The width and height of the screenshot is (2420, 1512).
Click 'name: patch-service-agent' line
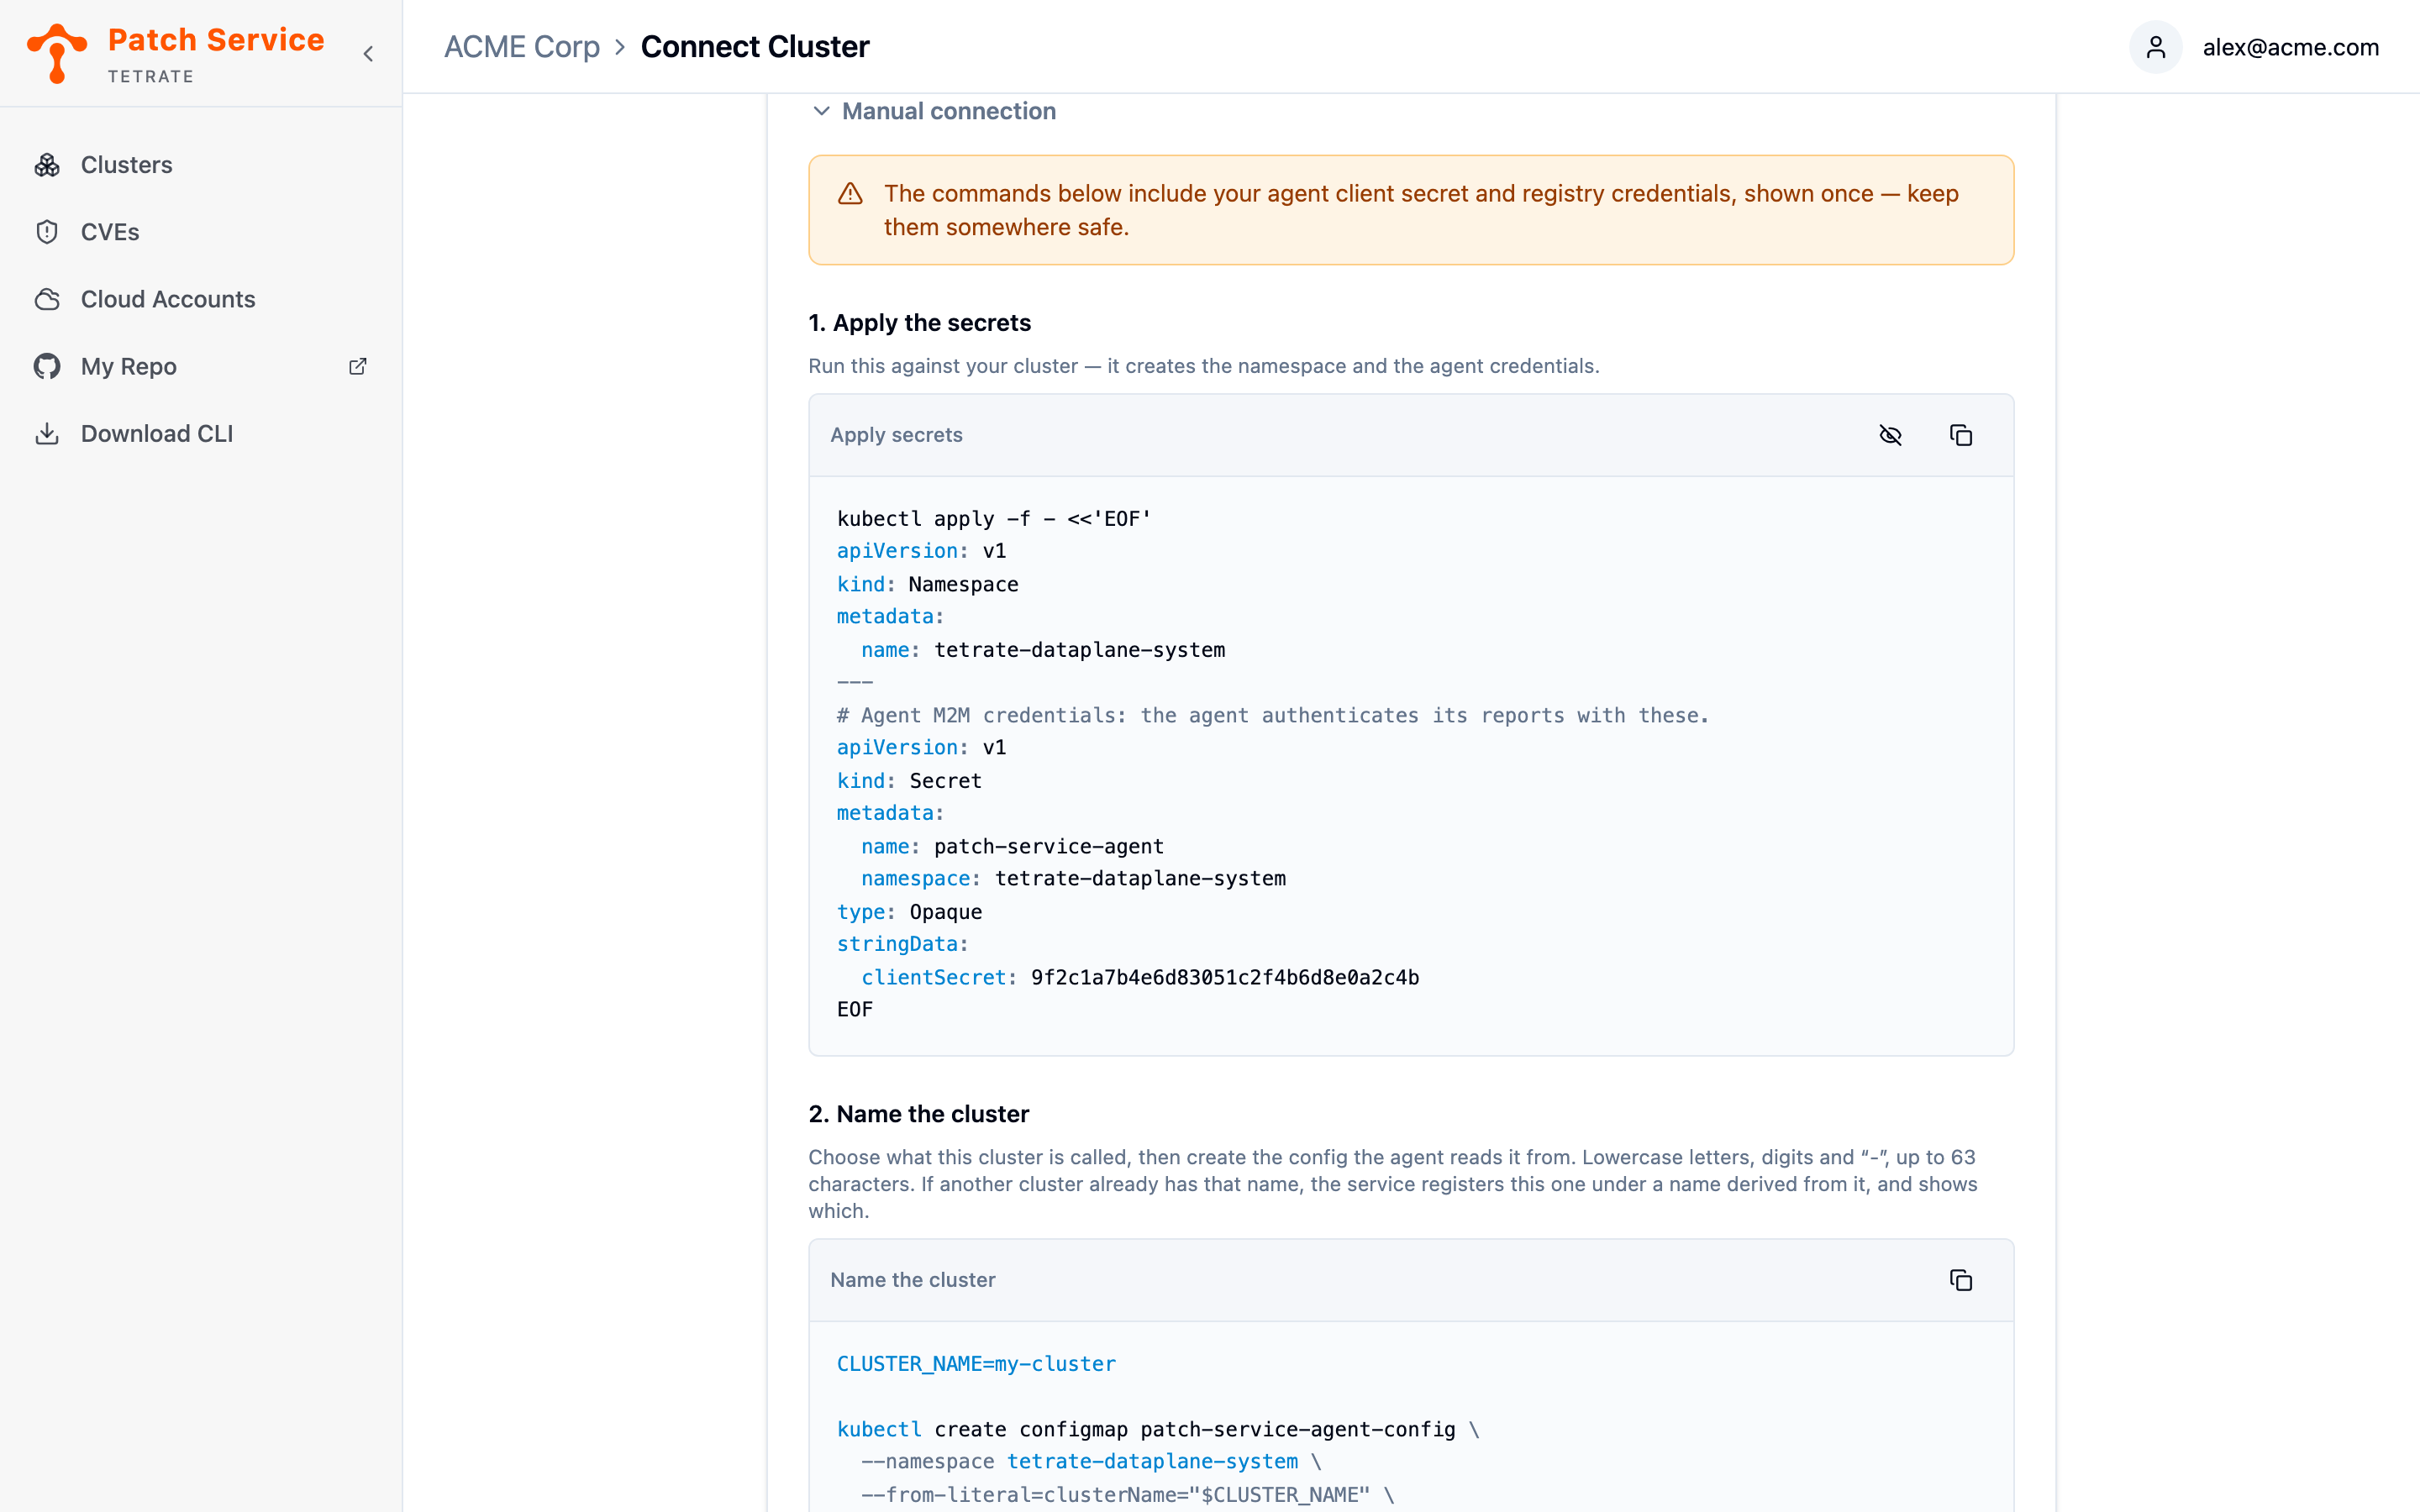tap(1012, 846)
